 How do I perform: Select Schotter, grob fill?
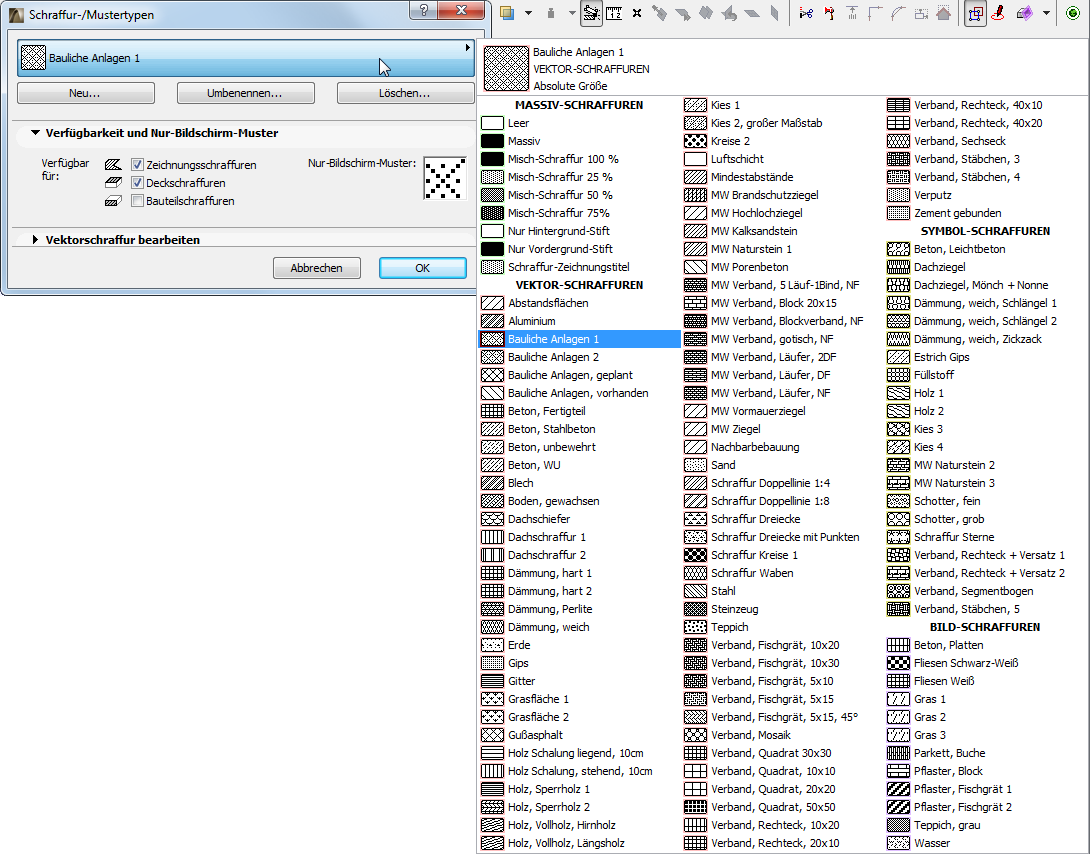pyautogui.click(x=985, y=519)
